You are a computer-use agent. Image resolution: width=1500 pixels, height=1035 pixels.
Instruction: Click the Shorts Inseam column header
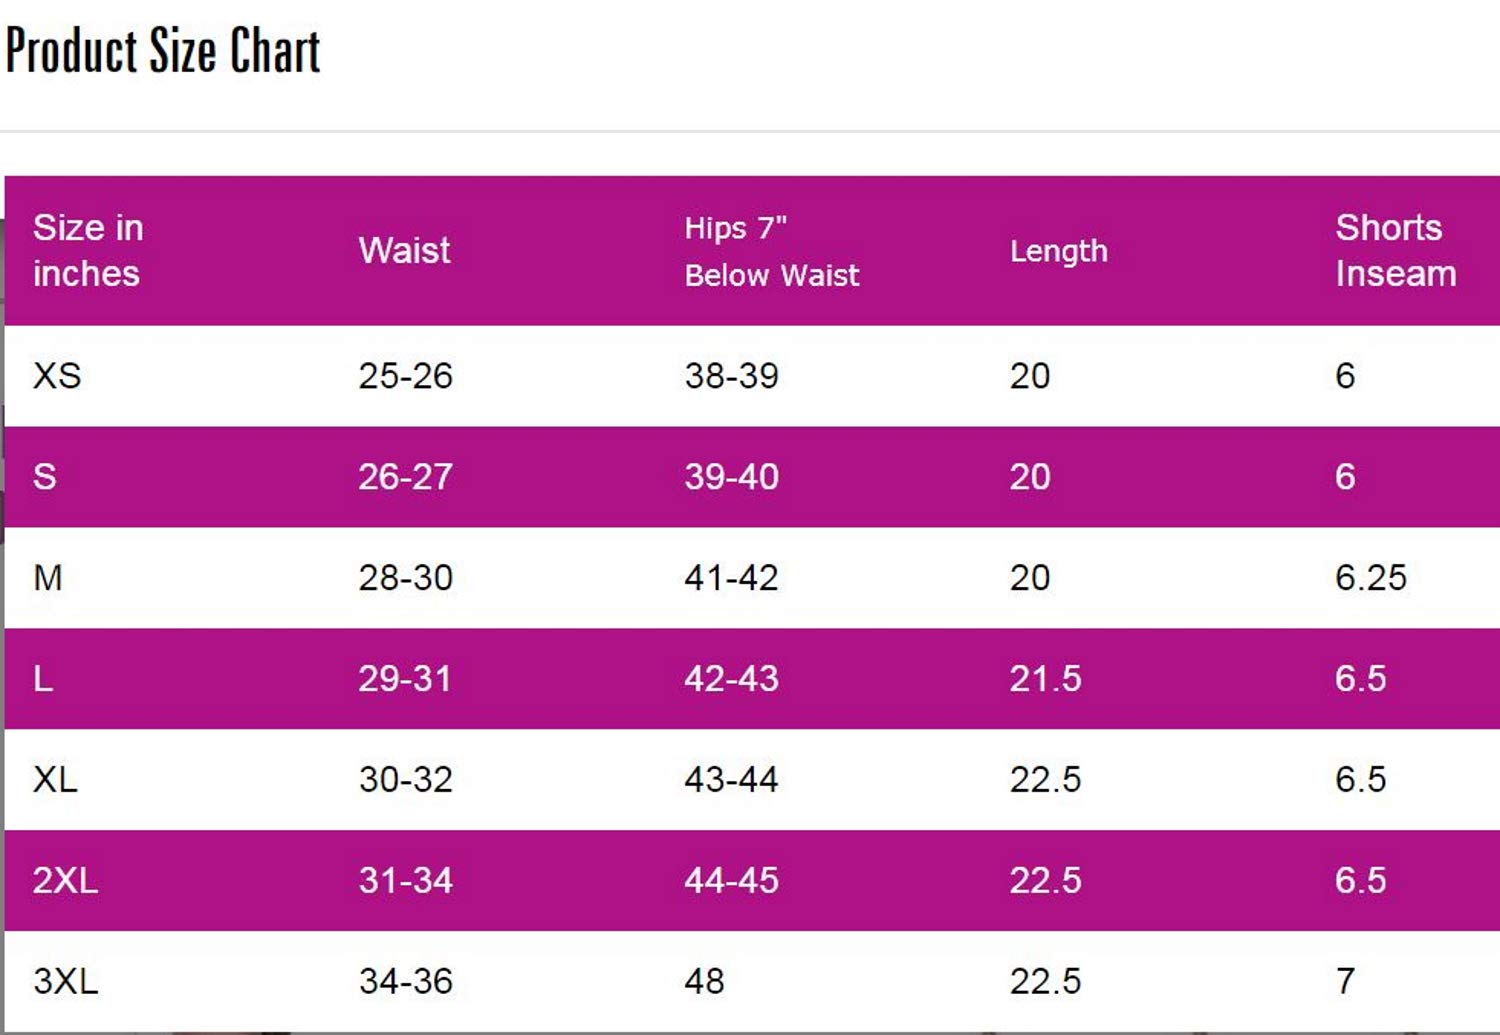click(x=1395, y=251)
